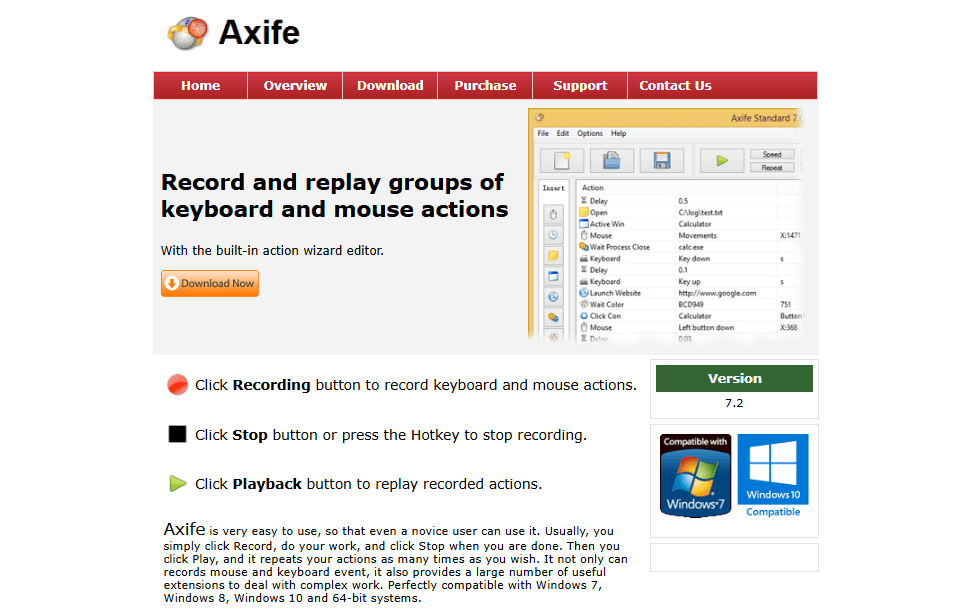Image resolution: width=968 pixels, height=615 pixels.
Task: Click the Axife logo icon
Action: [x=187, y=32]
